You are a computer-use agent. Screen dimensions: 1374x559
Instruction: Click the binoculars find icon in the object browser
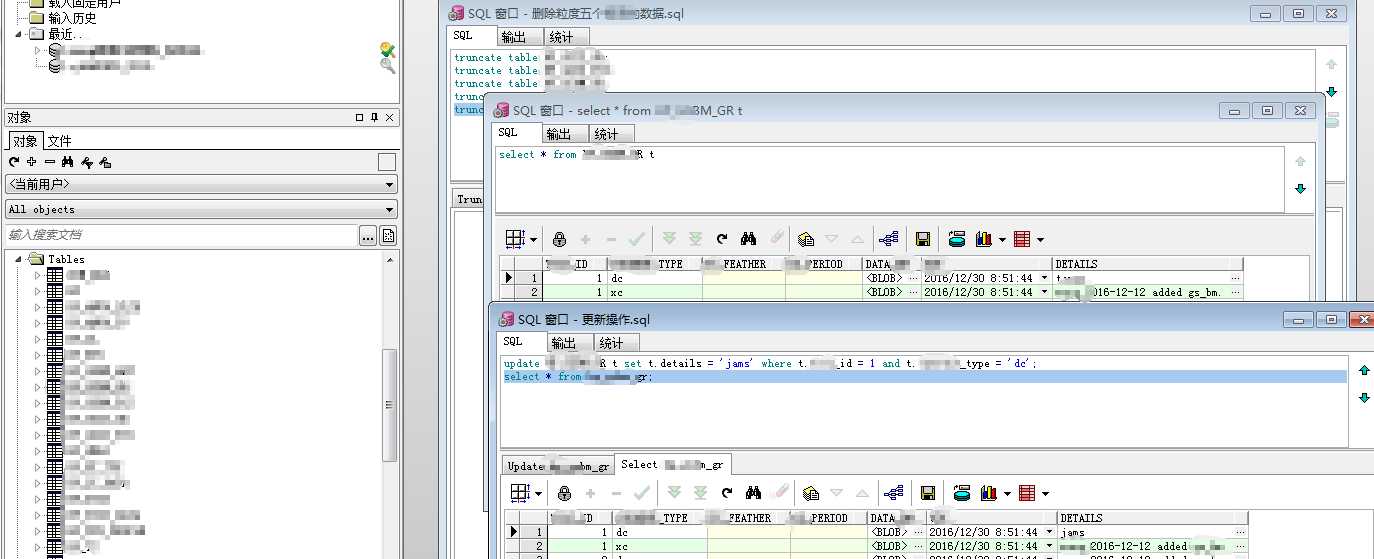[x=68, y=162]
